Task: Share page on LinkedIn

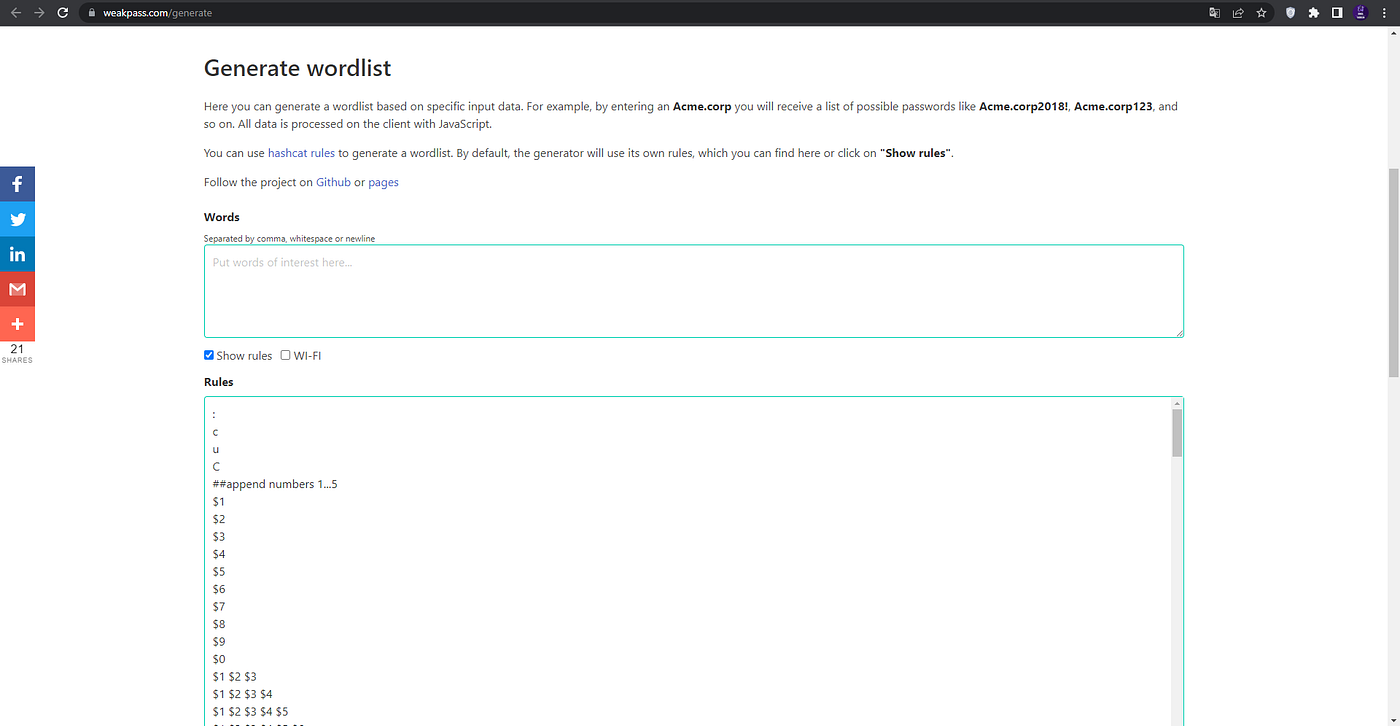Action: pyautogui.click(x=17, y=254)
